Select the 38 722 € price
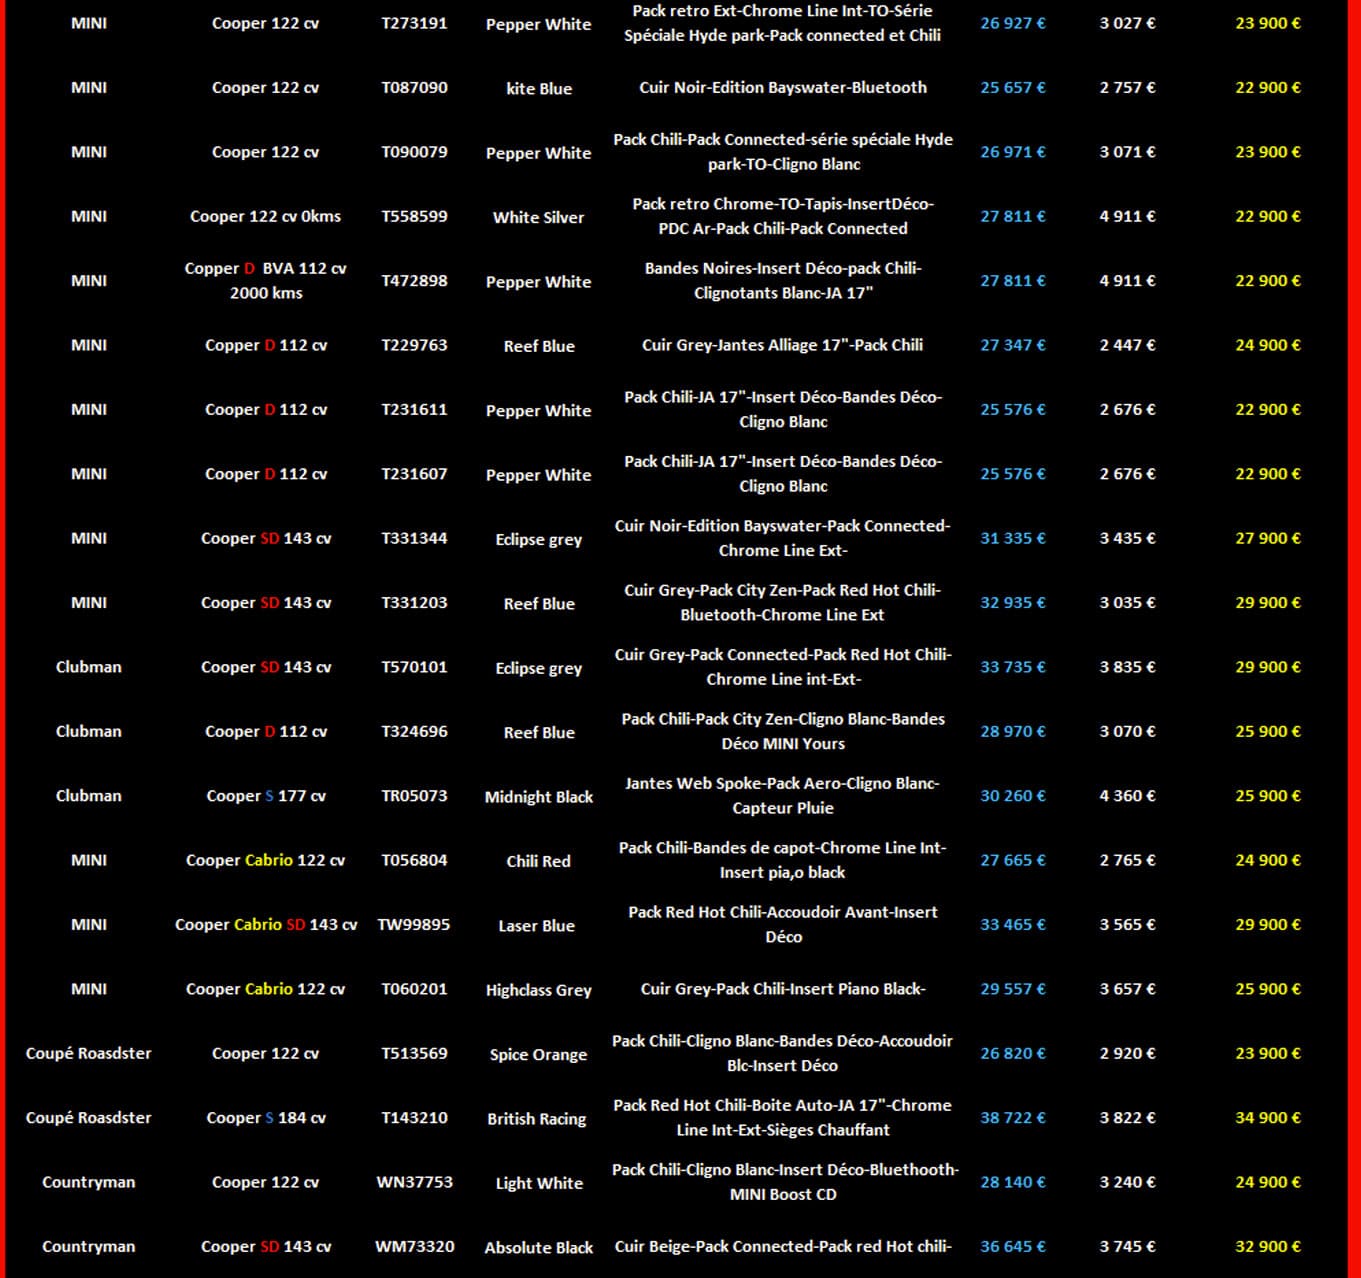 [x=1012, y=1118]
